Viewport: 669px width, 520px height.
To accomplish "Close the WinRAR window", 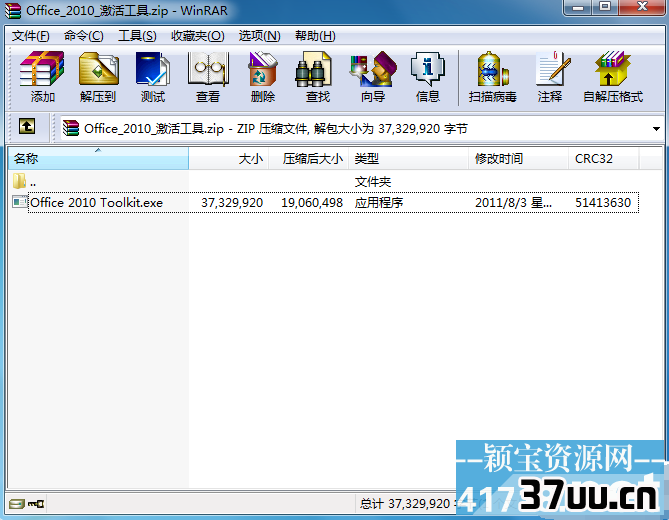I will (x=642, y=7).
